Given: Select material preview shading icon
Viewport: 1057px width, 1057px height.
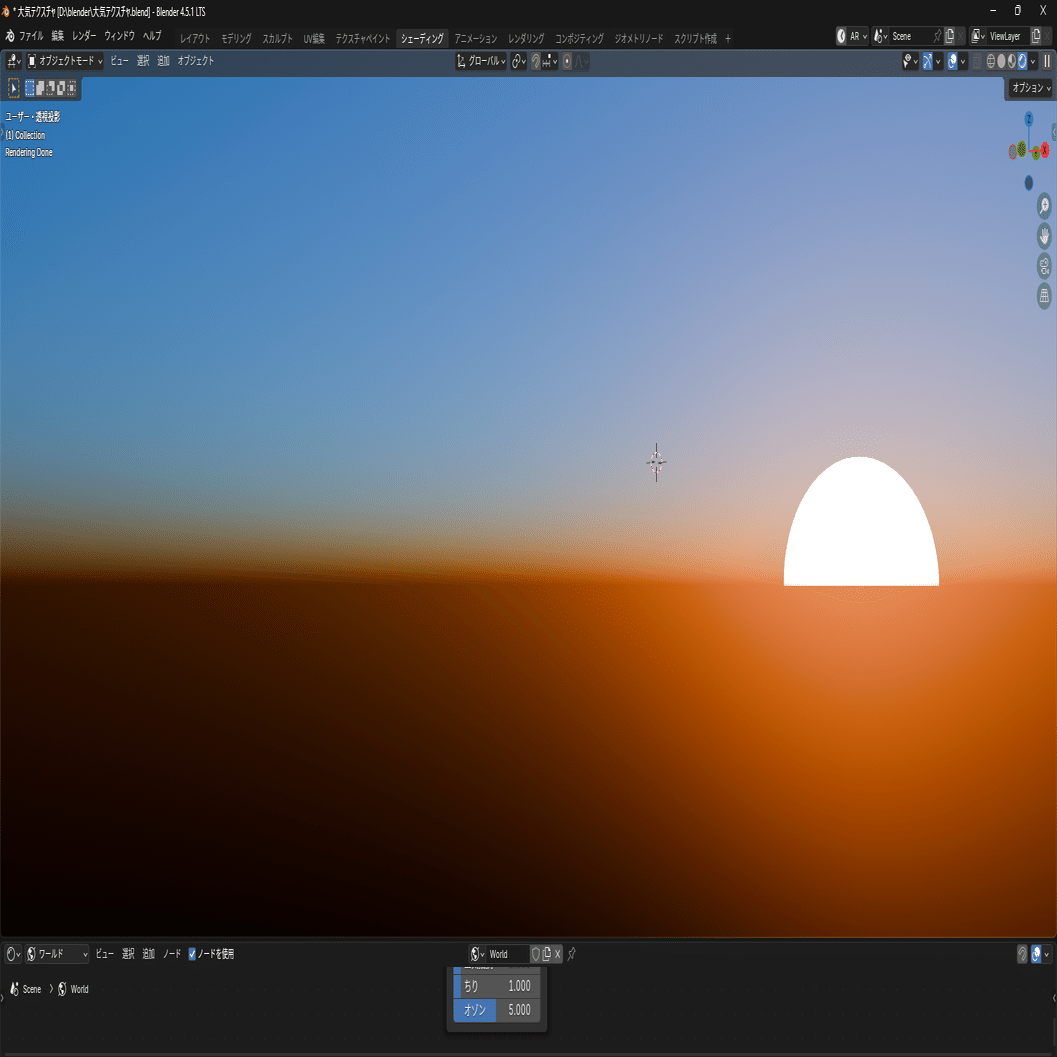Looking at the screenshot, I should click(1012, 61).
